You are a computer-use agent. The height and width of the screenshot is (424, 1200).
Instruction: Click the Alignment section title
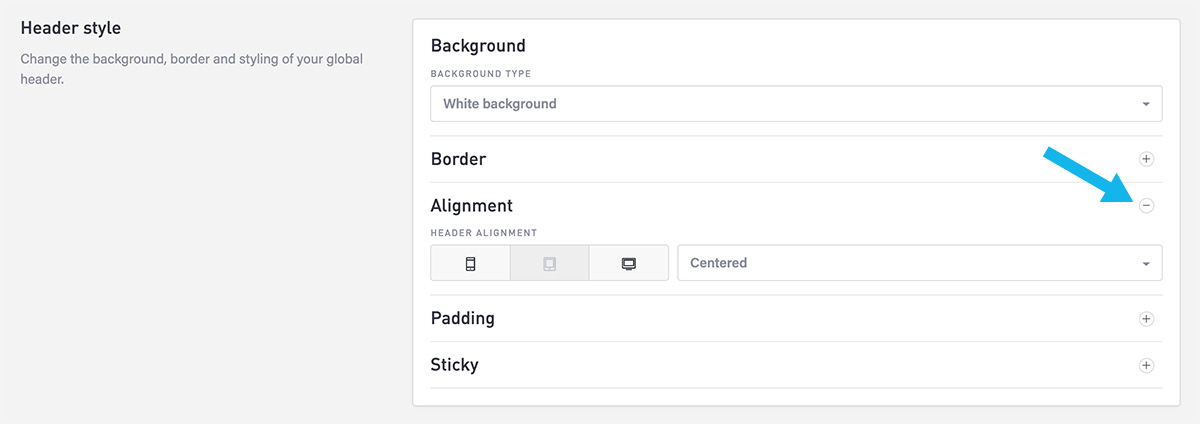[471, 206]
